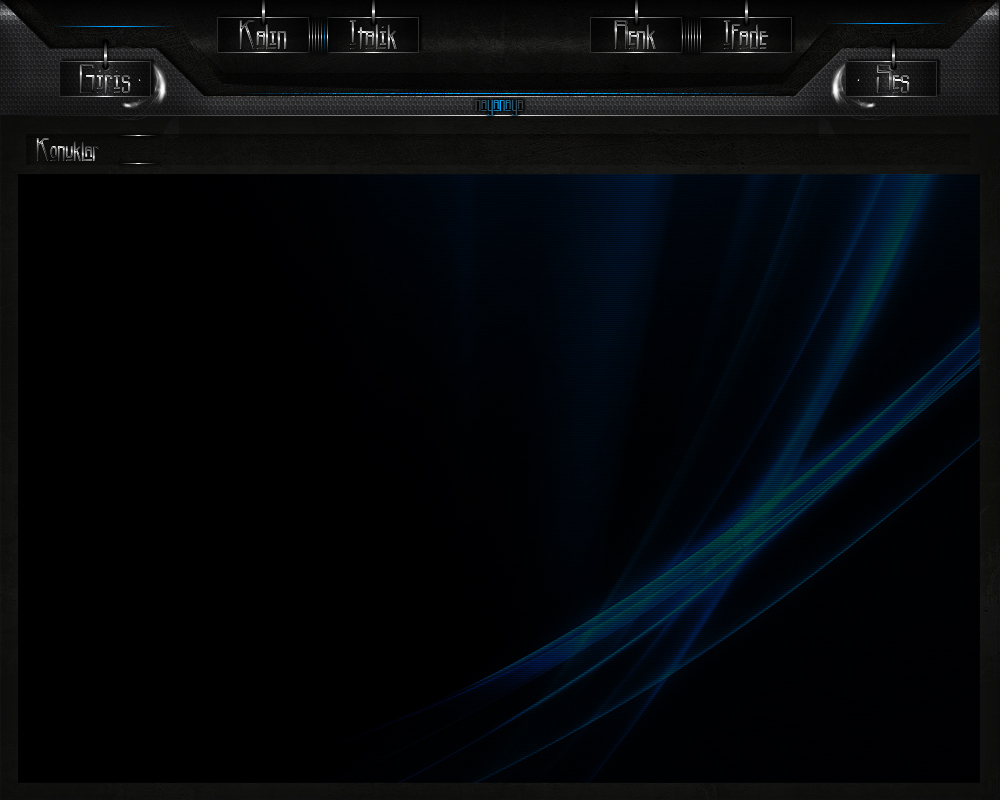Toggle İtalik text formatting

coord(373,36)
